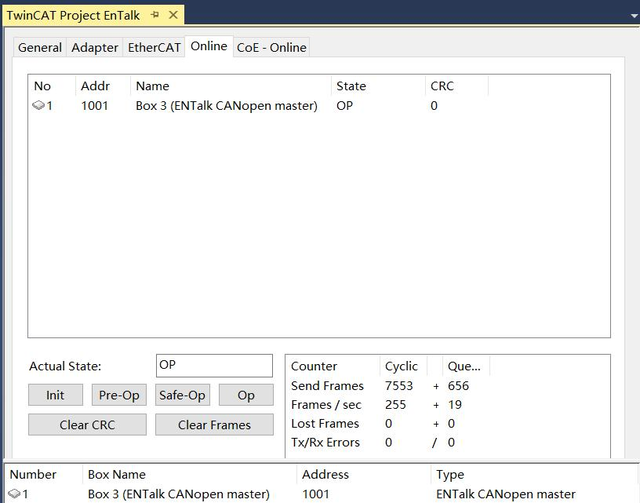Click the device icon in slave row 1

point(38,106)
